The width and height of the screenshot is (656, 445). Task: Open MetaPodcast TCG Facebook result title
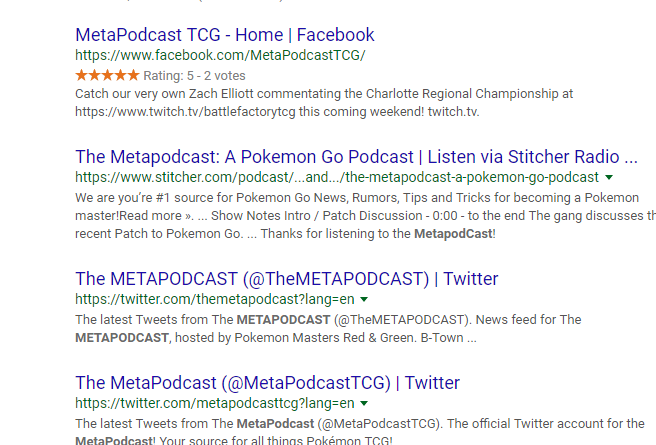(225, 35)
